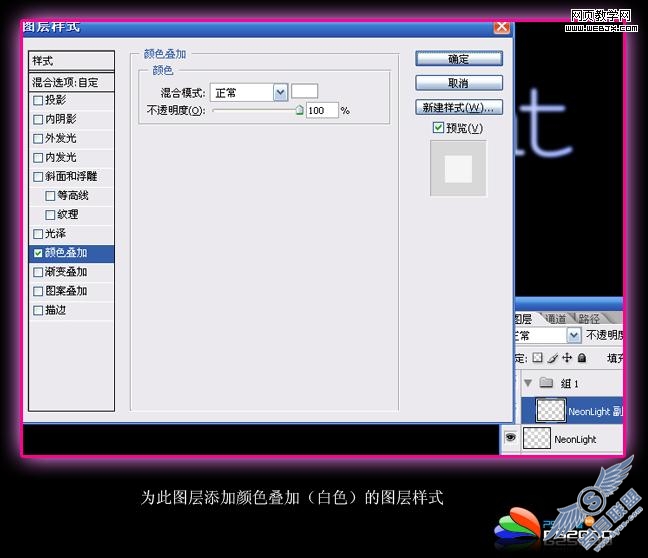Screen dimensions: 648x558
Task: Enable the 光泽 checkbox
Action: tap(38, 234)
